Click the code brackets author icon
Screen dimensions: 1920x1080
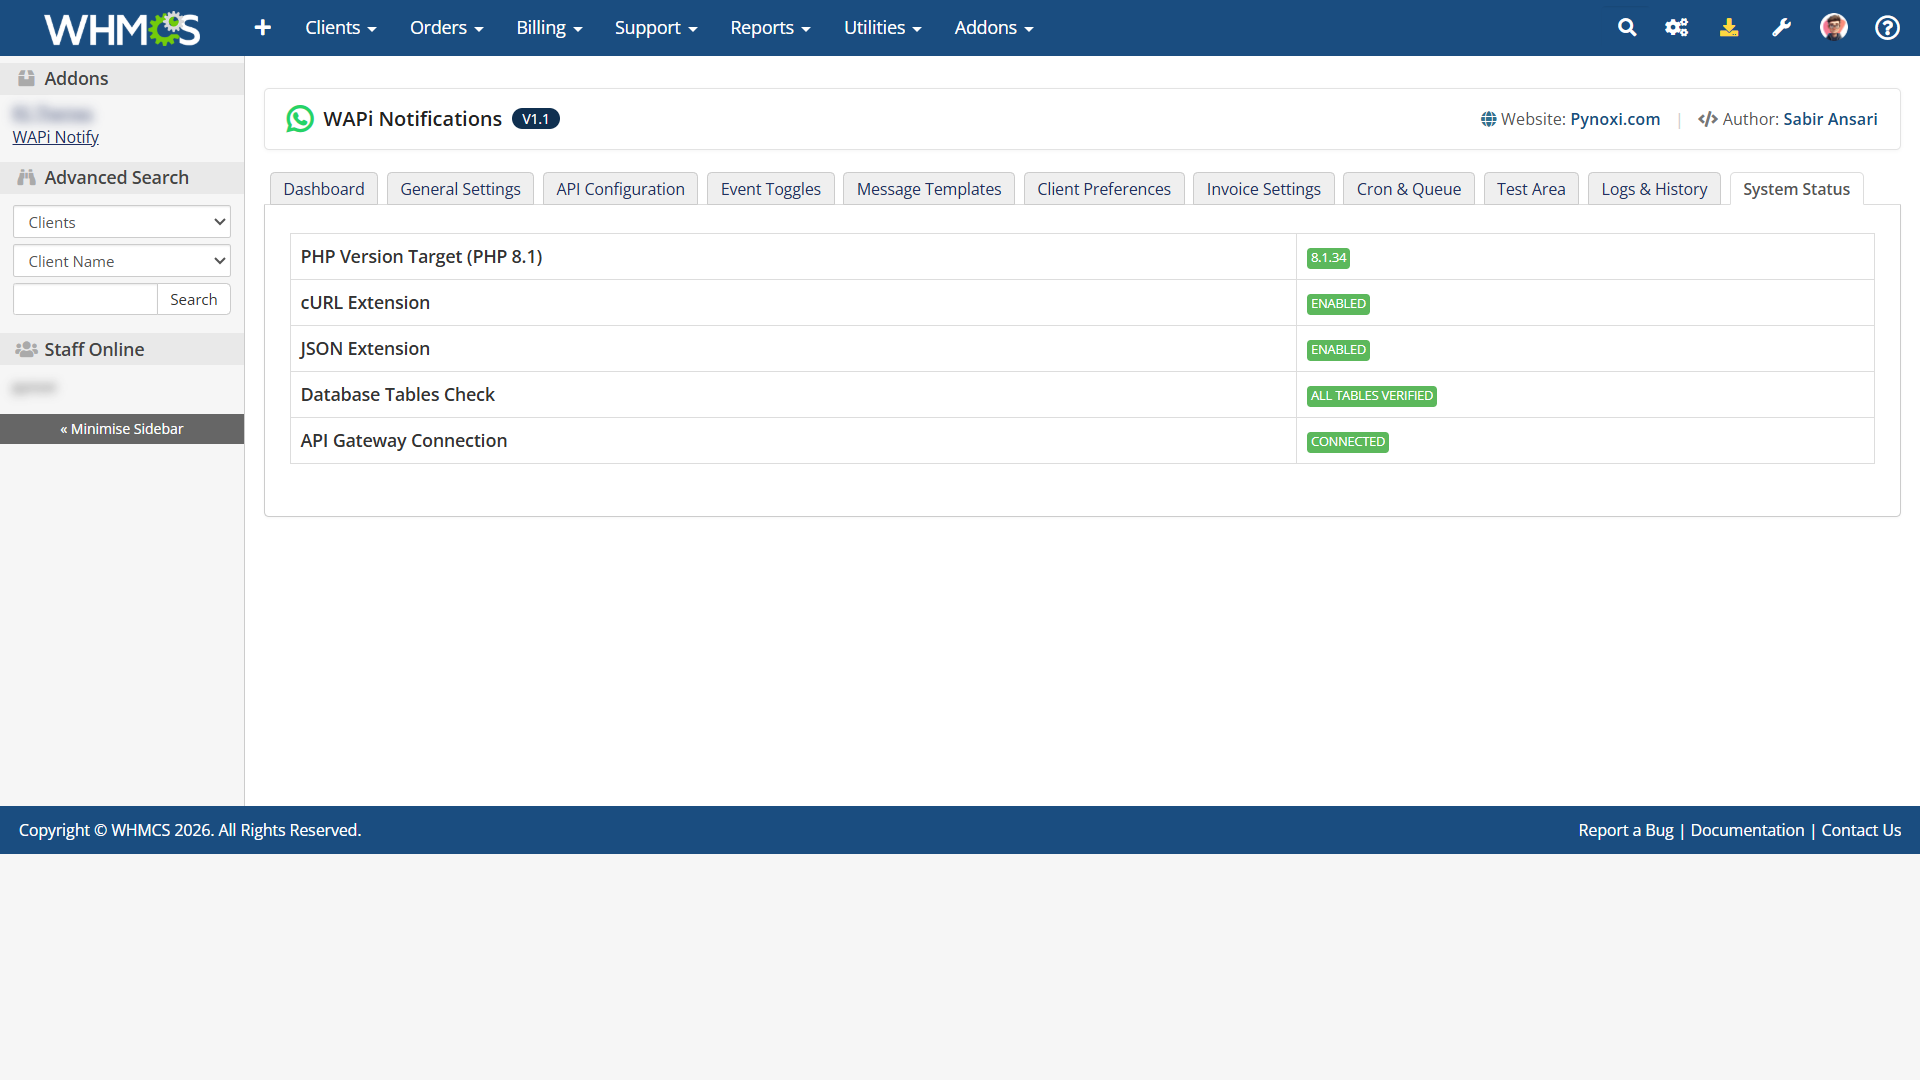coord(1707,119)
